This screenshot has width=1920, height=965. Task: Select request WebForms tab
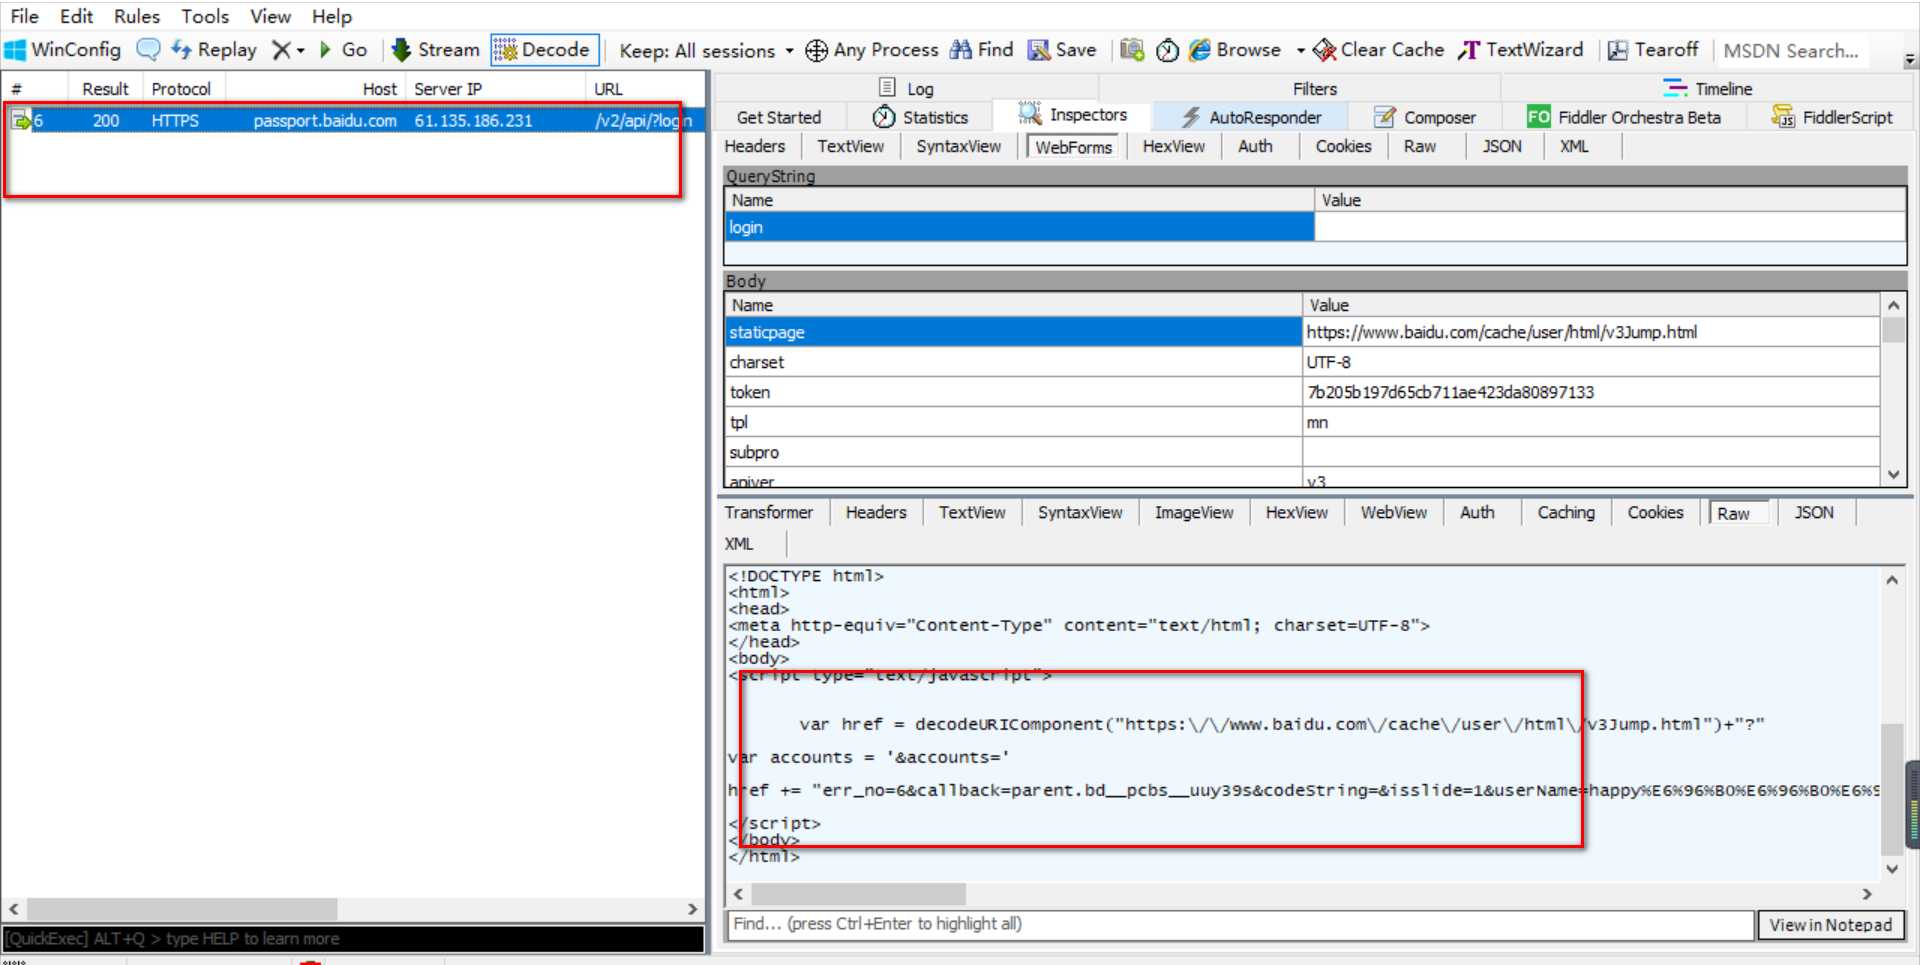coord(1073,147)
